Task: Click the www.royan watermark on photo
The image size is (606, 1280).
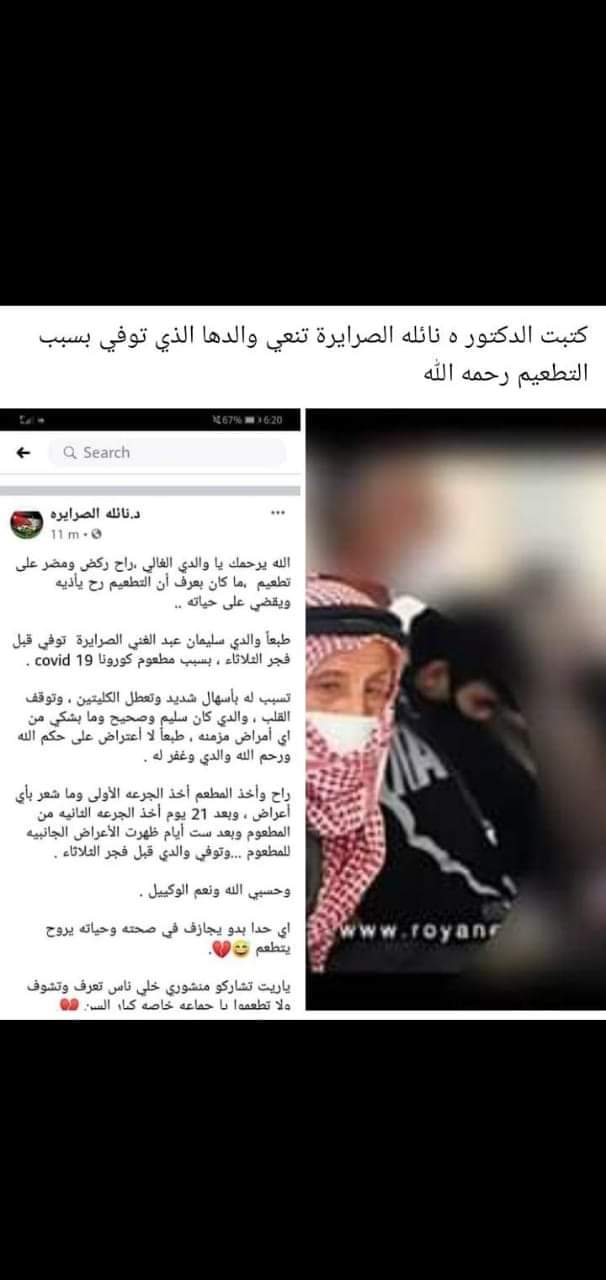Action: (x=421, y=932)
